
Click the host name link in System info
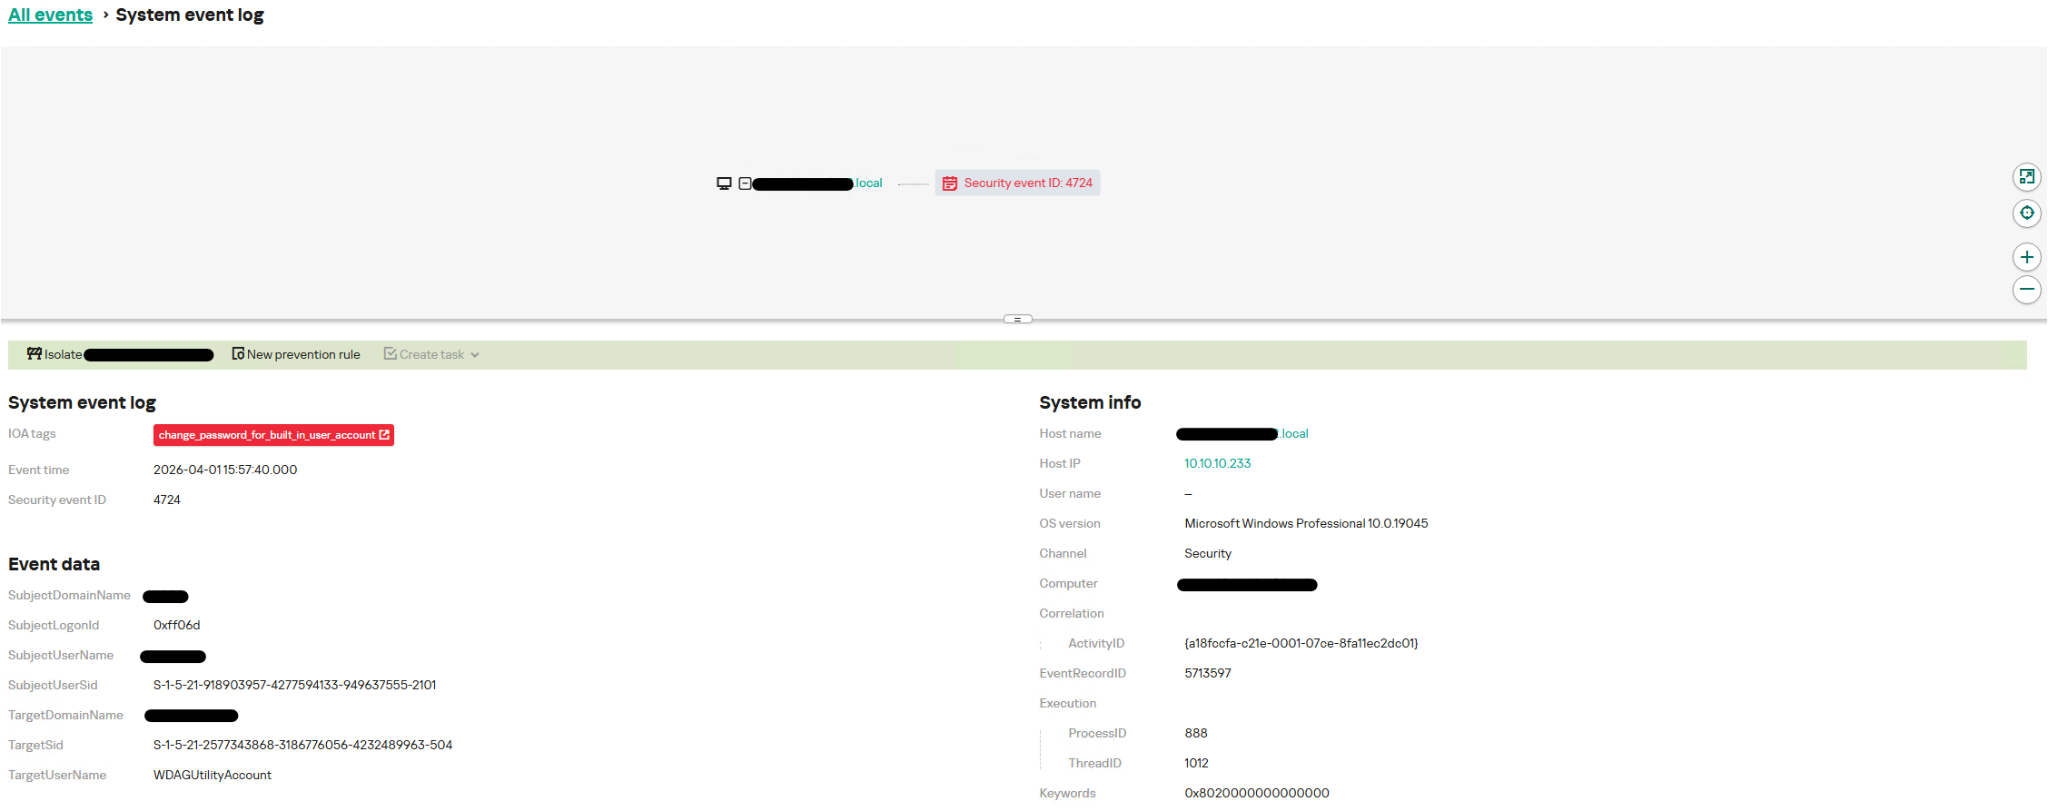pos(1243,434)
